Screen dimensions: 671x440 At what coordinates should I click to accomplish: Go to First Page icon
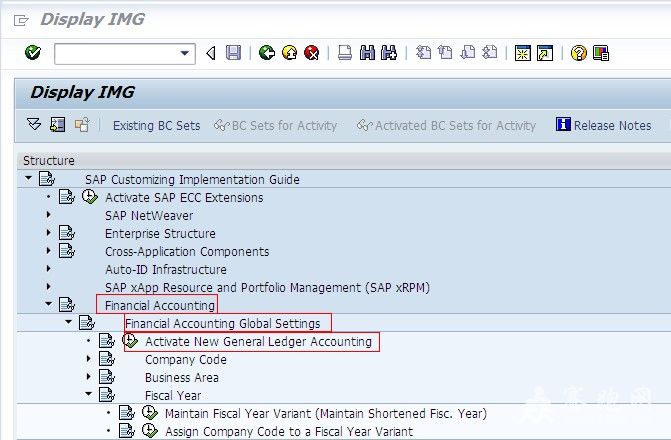point(423,53)
